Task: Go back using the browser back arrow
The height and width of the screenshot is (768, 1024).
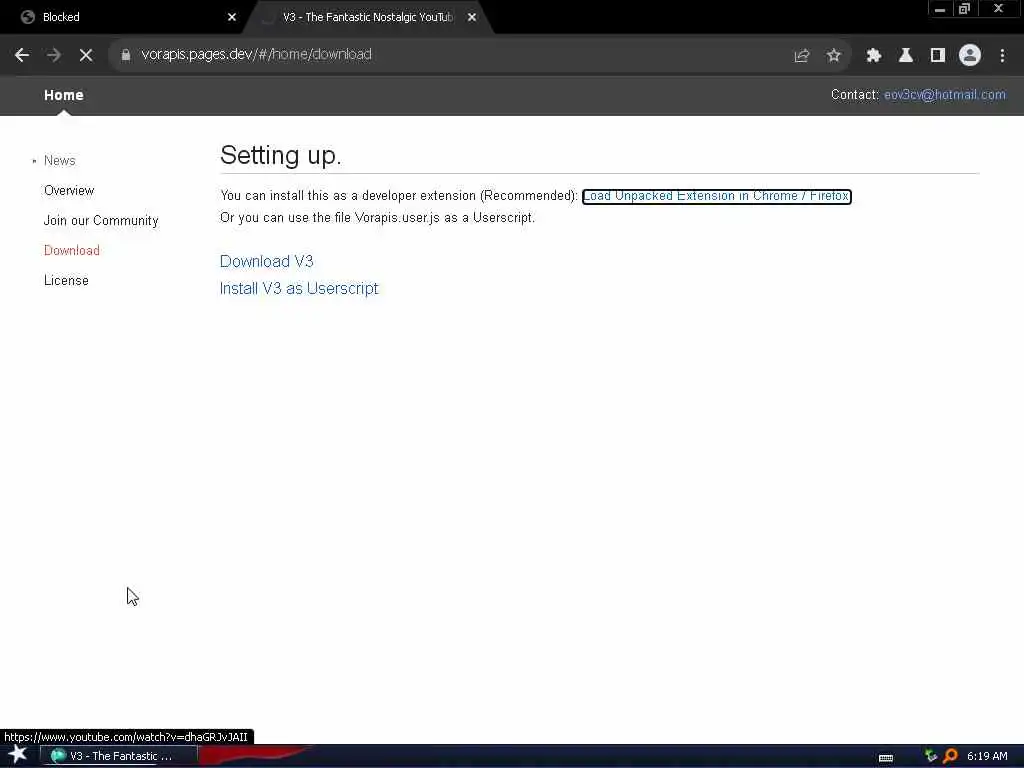Action: pos(22,55)
